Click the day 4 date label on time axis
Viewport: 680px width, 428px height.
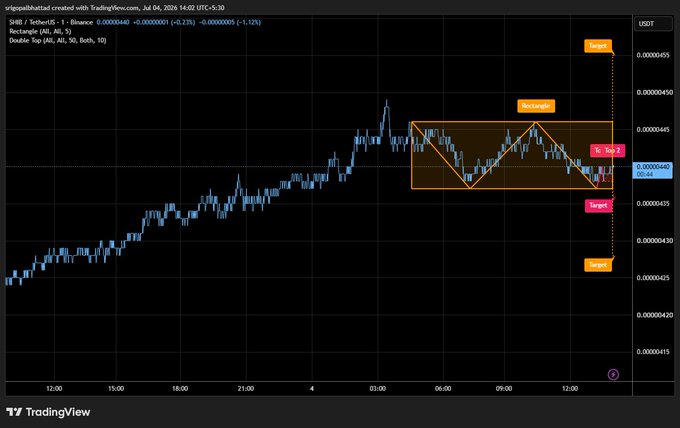[x=312, y=389]
